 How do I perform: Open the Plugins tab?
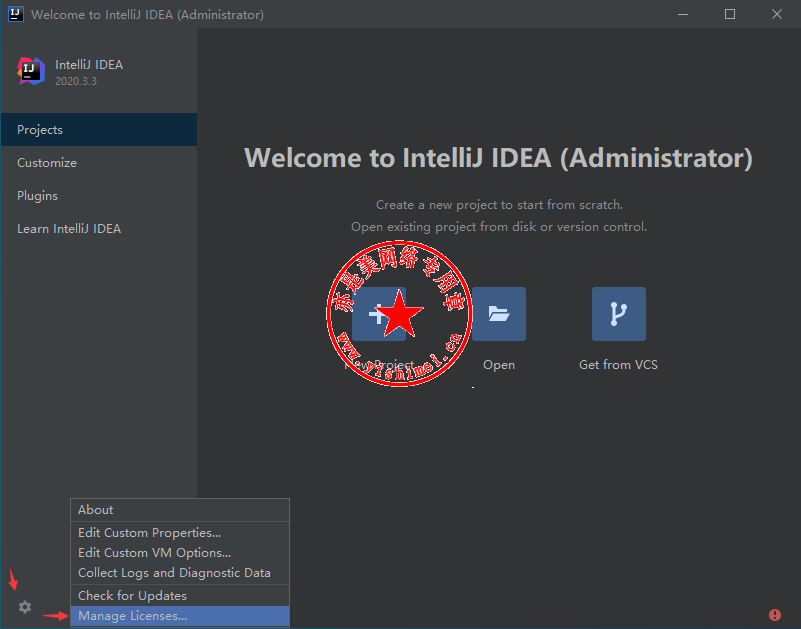click(x=99, y=196)
